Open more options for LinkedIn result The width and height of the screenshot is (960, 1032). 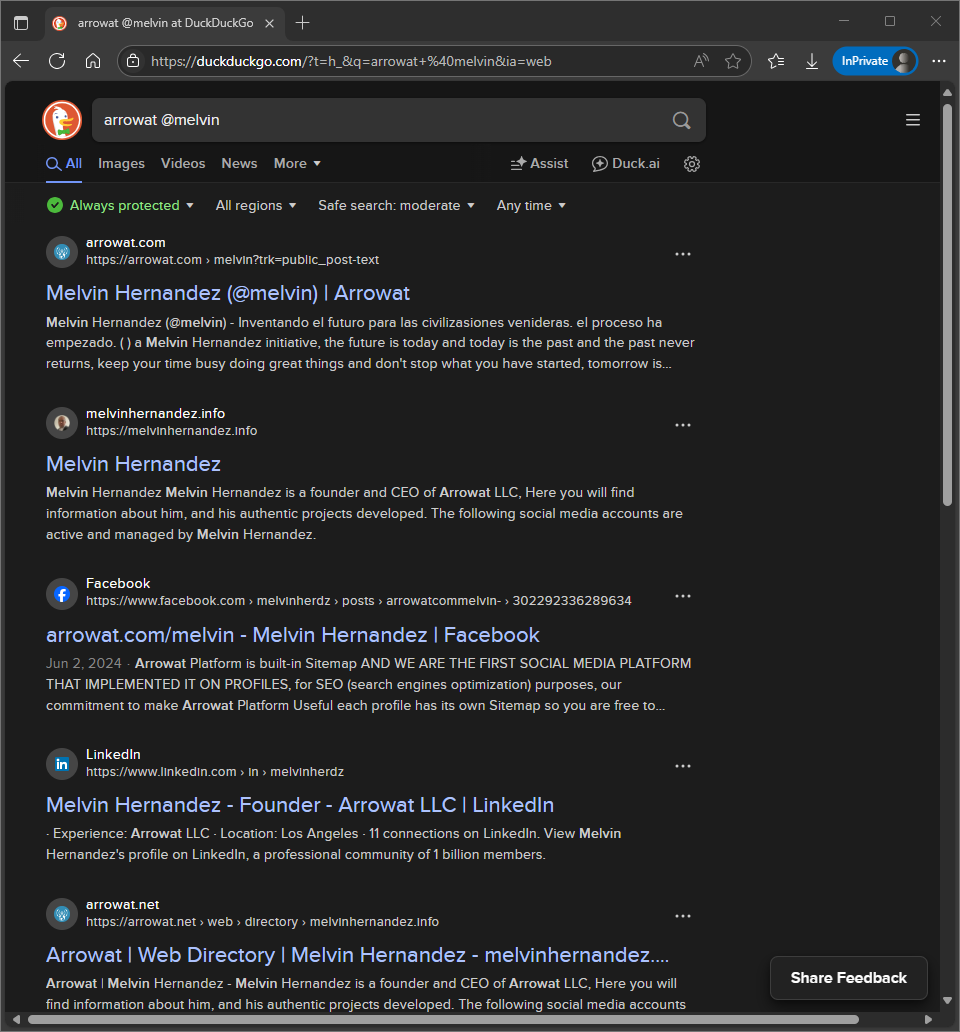point(683,766)
